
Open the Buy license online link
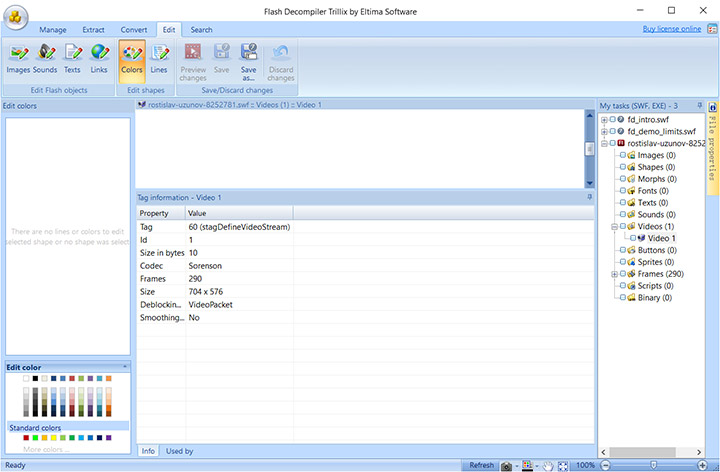coord(671,30)
